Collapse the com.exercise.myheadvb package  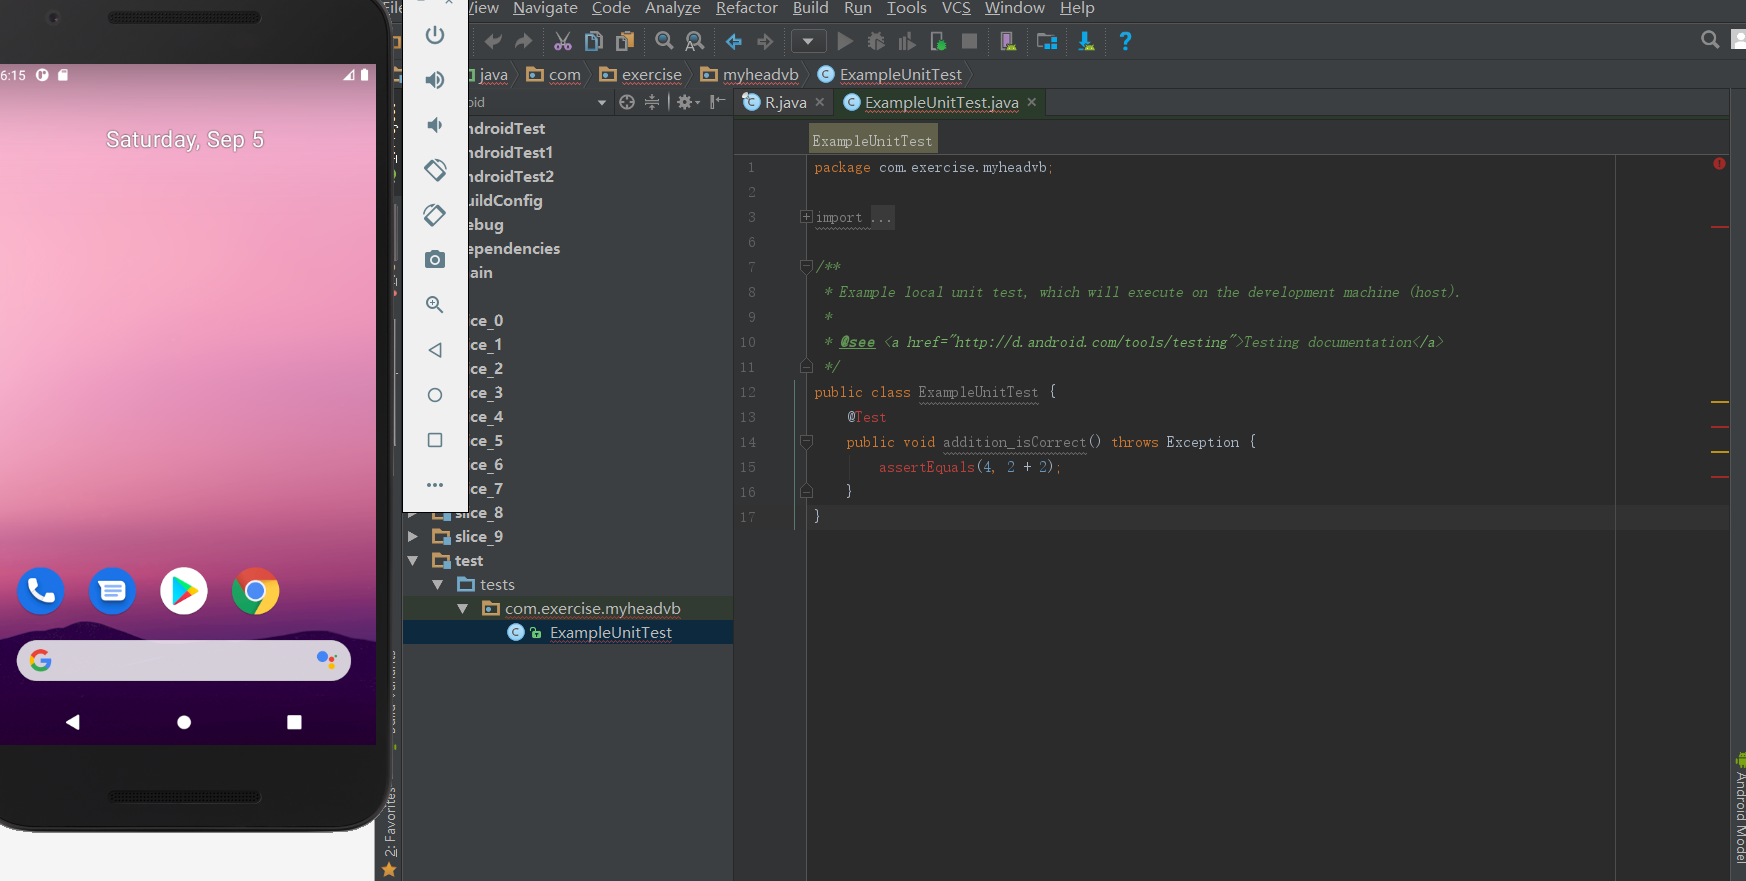(462, 609)
